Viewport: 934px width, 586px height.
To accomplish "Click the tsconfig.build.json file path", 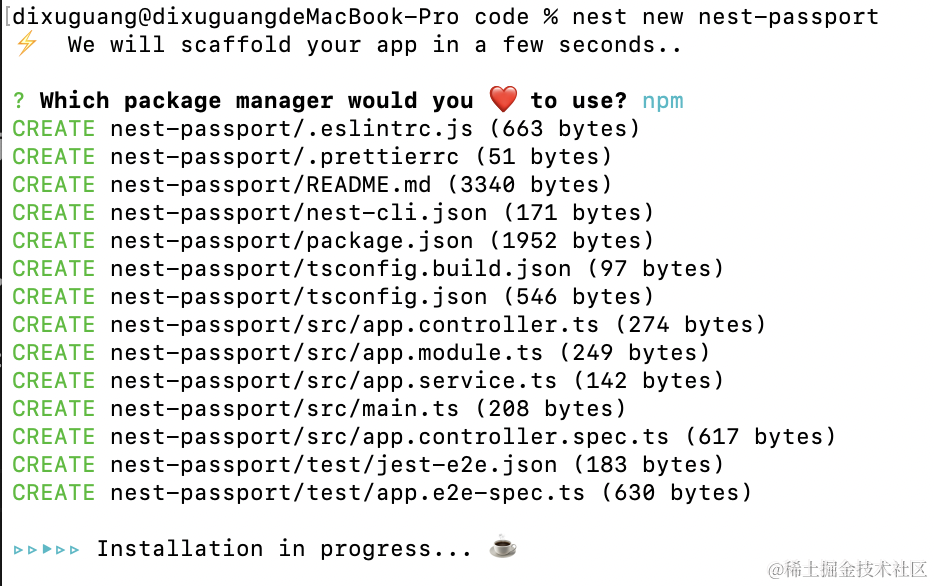I will (x=340, y=269).
